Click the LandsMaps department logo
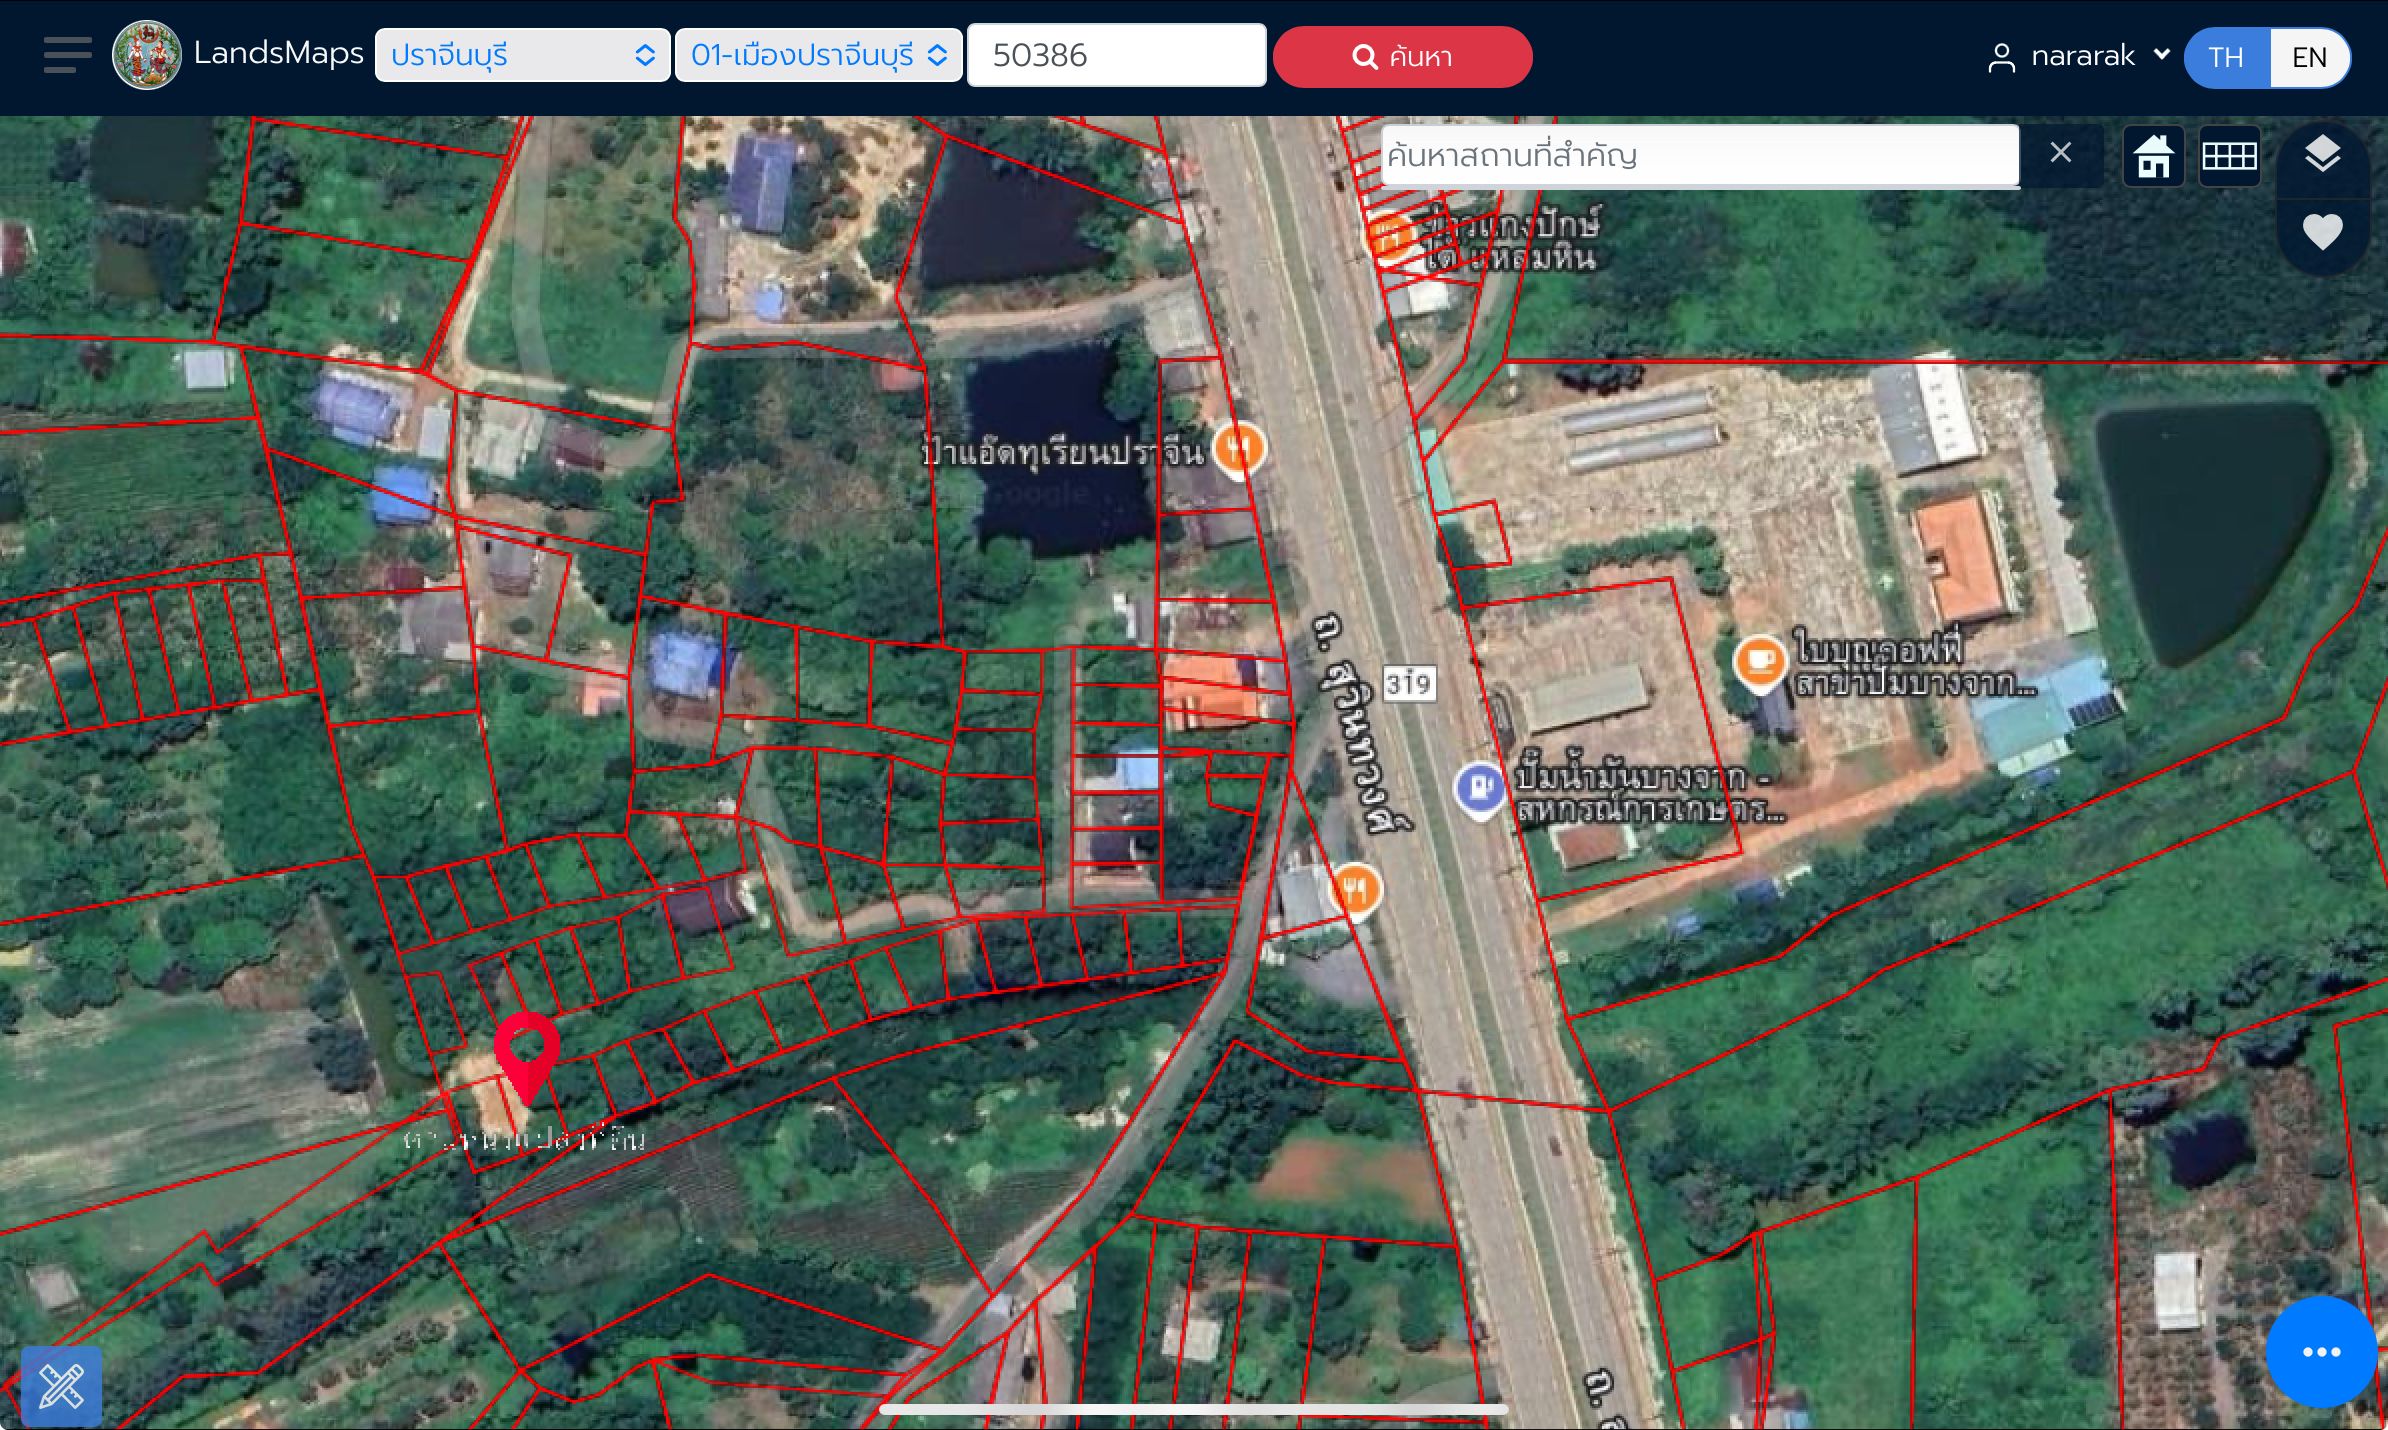The width and height of the screenshot is (2388, 1430). pyautogui.click(x=147, y=55)
